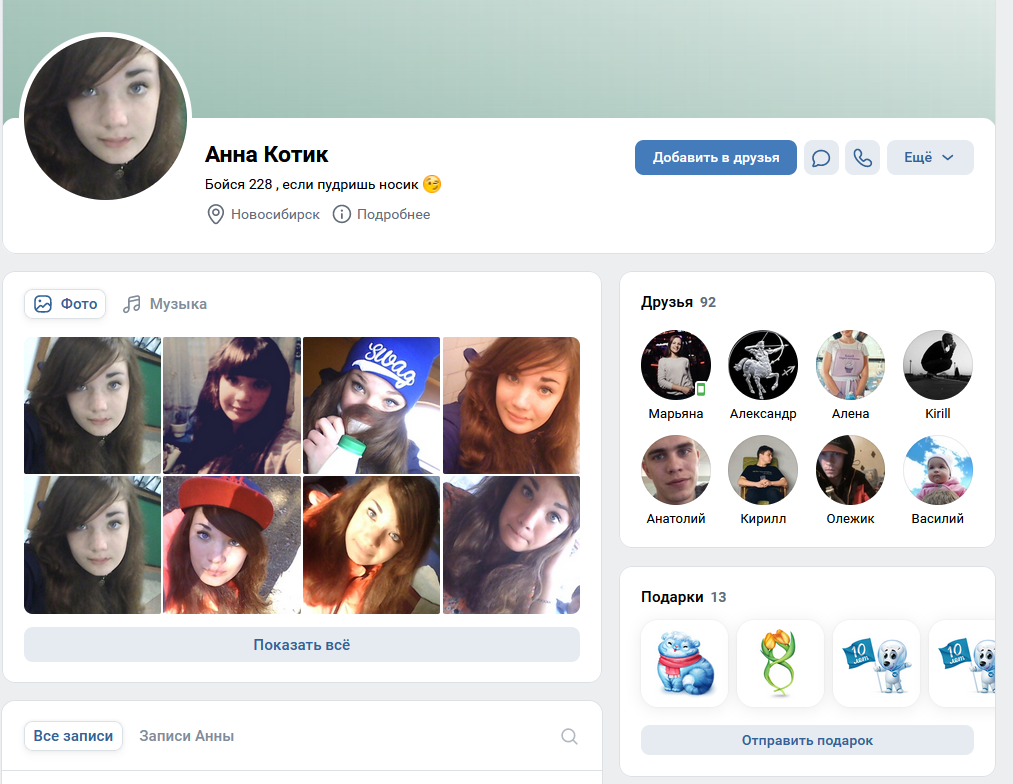Viewport: 1013px width, 784px height.
Task: Click the status text Бойся 228
Action: point(311,185)
